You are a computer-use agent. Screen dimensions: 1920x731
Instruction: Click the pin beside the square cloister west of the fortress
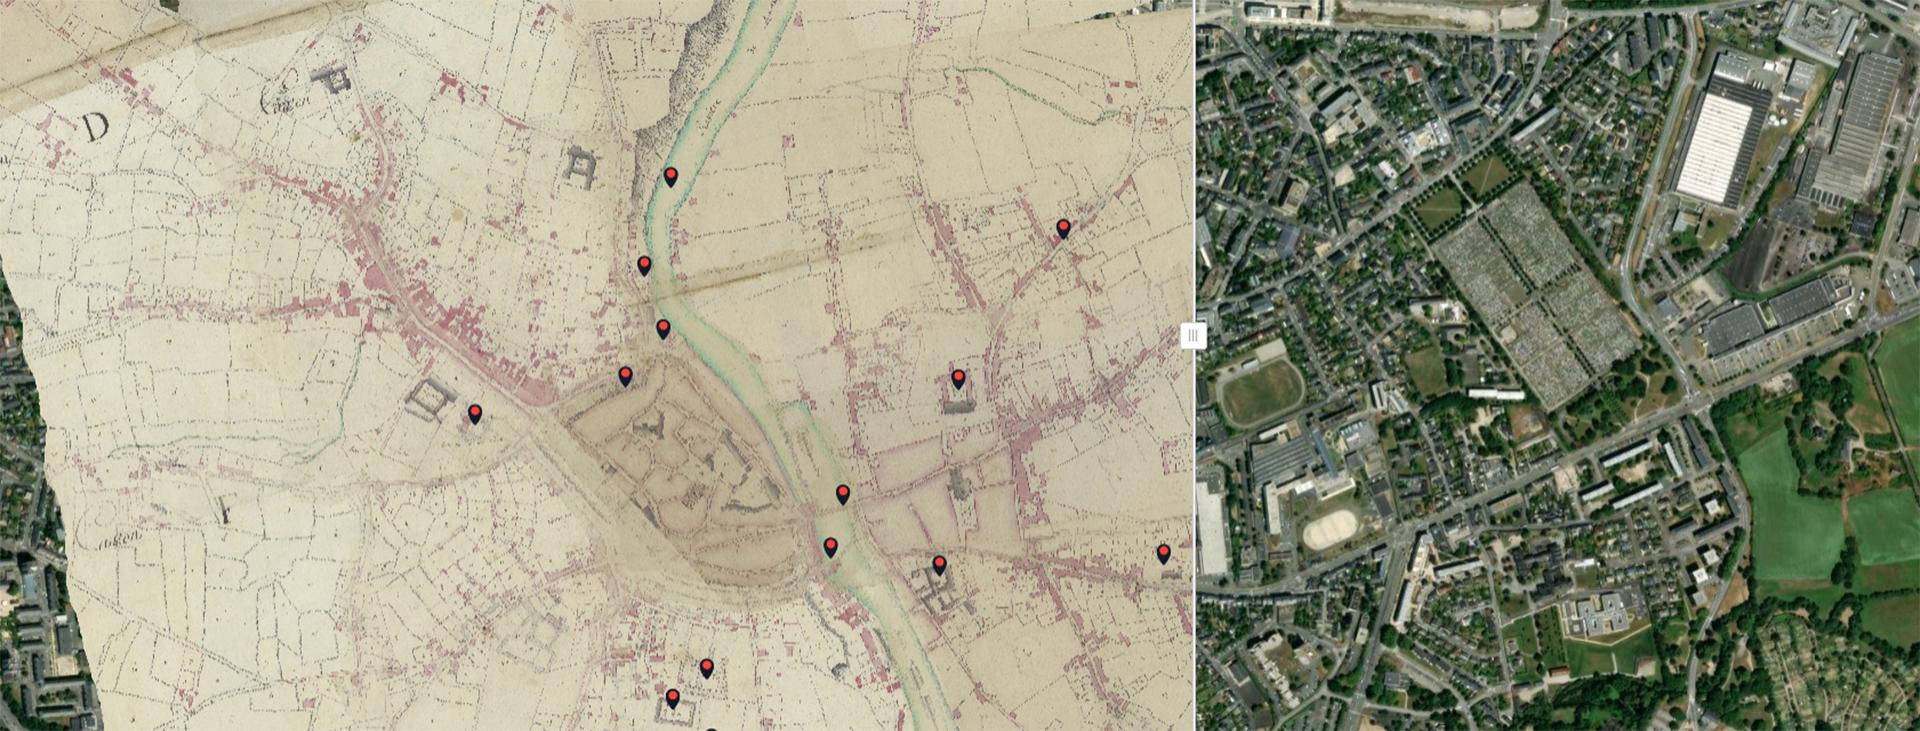point(475,414)
